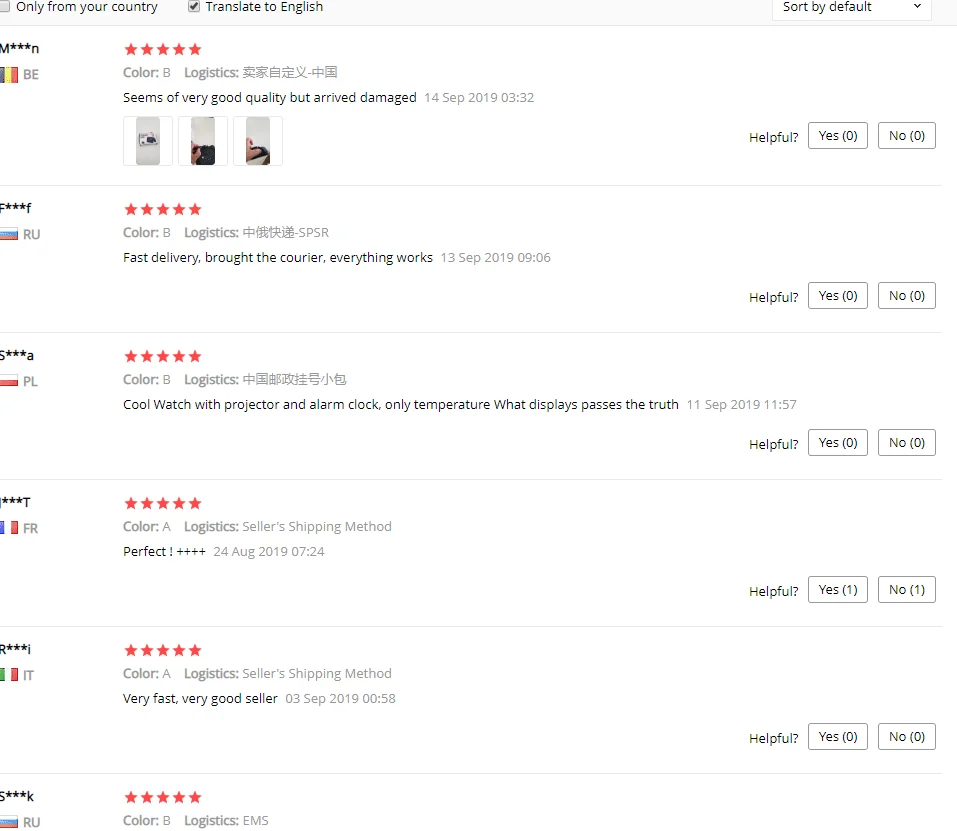
Task: Vote No (0) on 'Fast delivery' review
Action: pos(906,296)
